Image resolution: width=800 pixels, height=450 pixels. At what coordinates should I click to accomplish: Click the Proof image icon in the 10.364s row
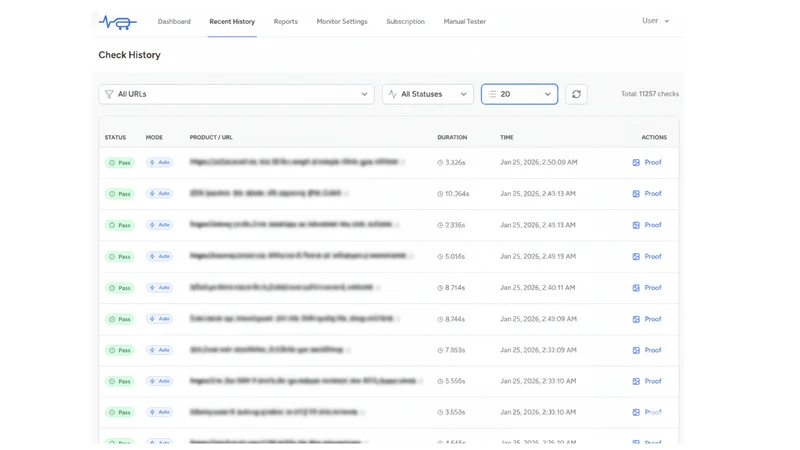click(x=636, y=194)
